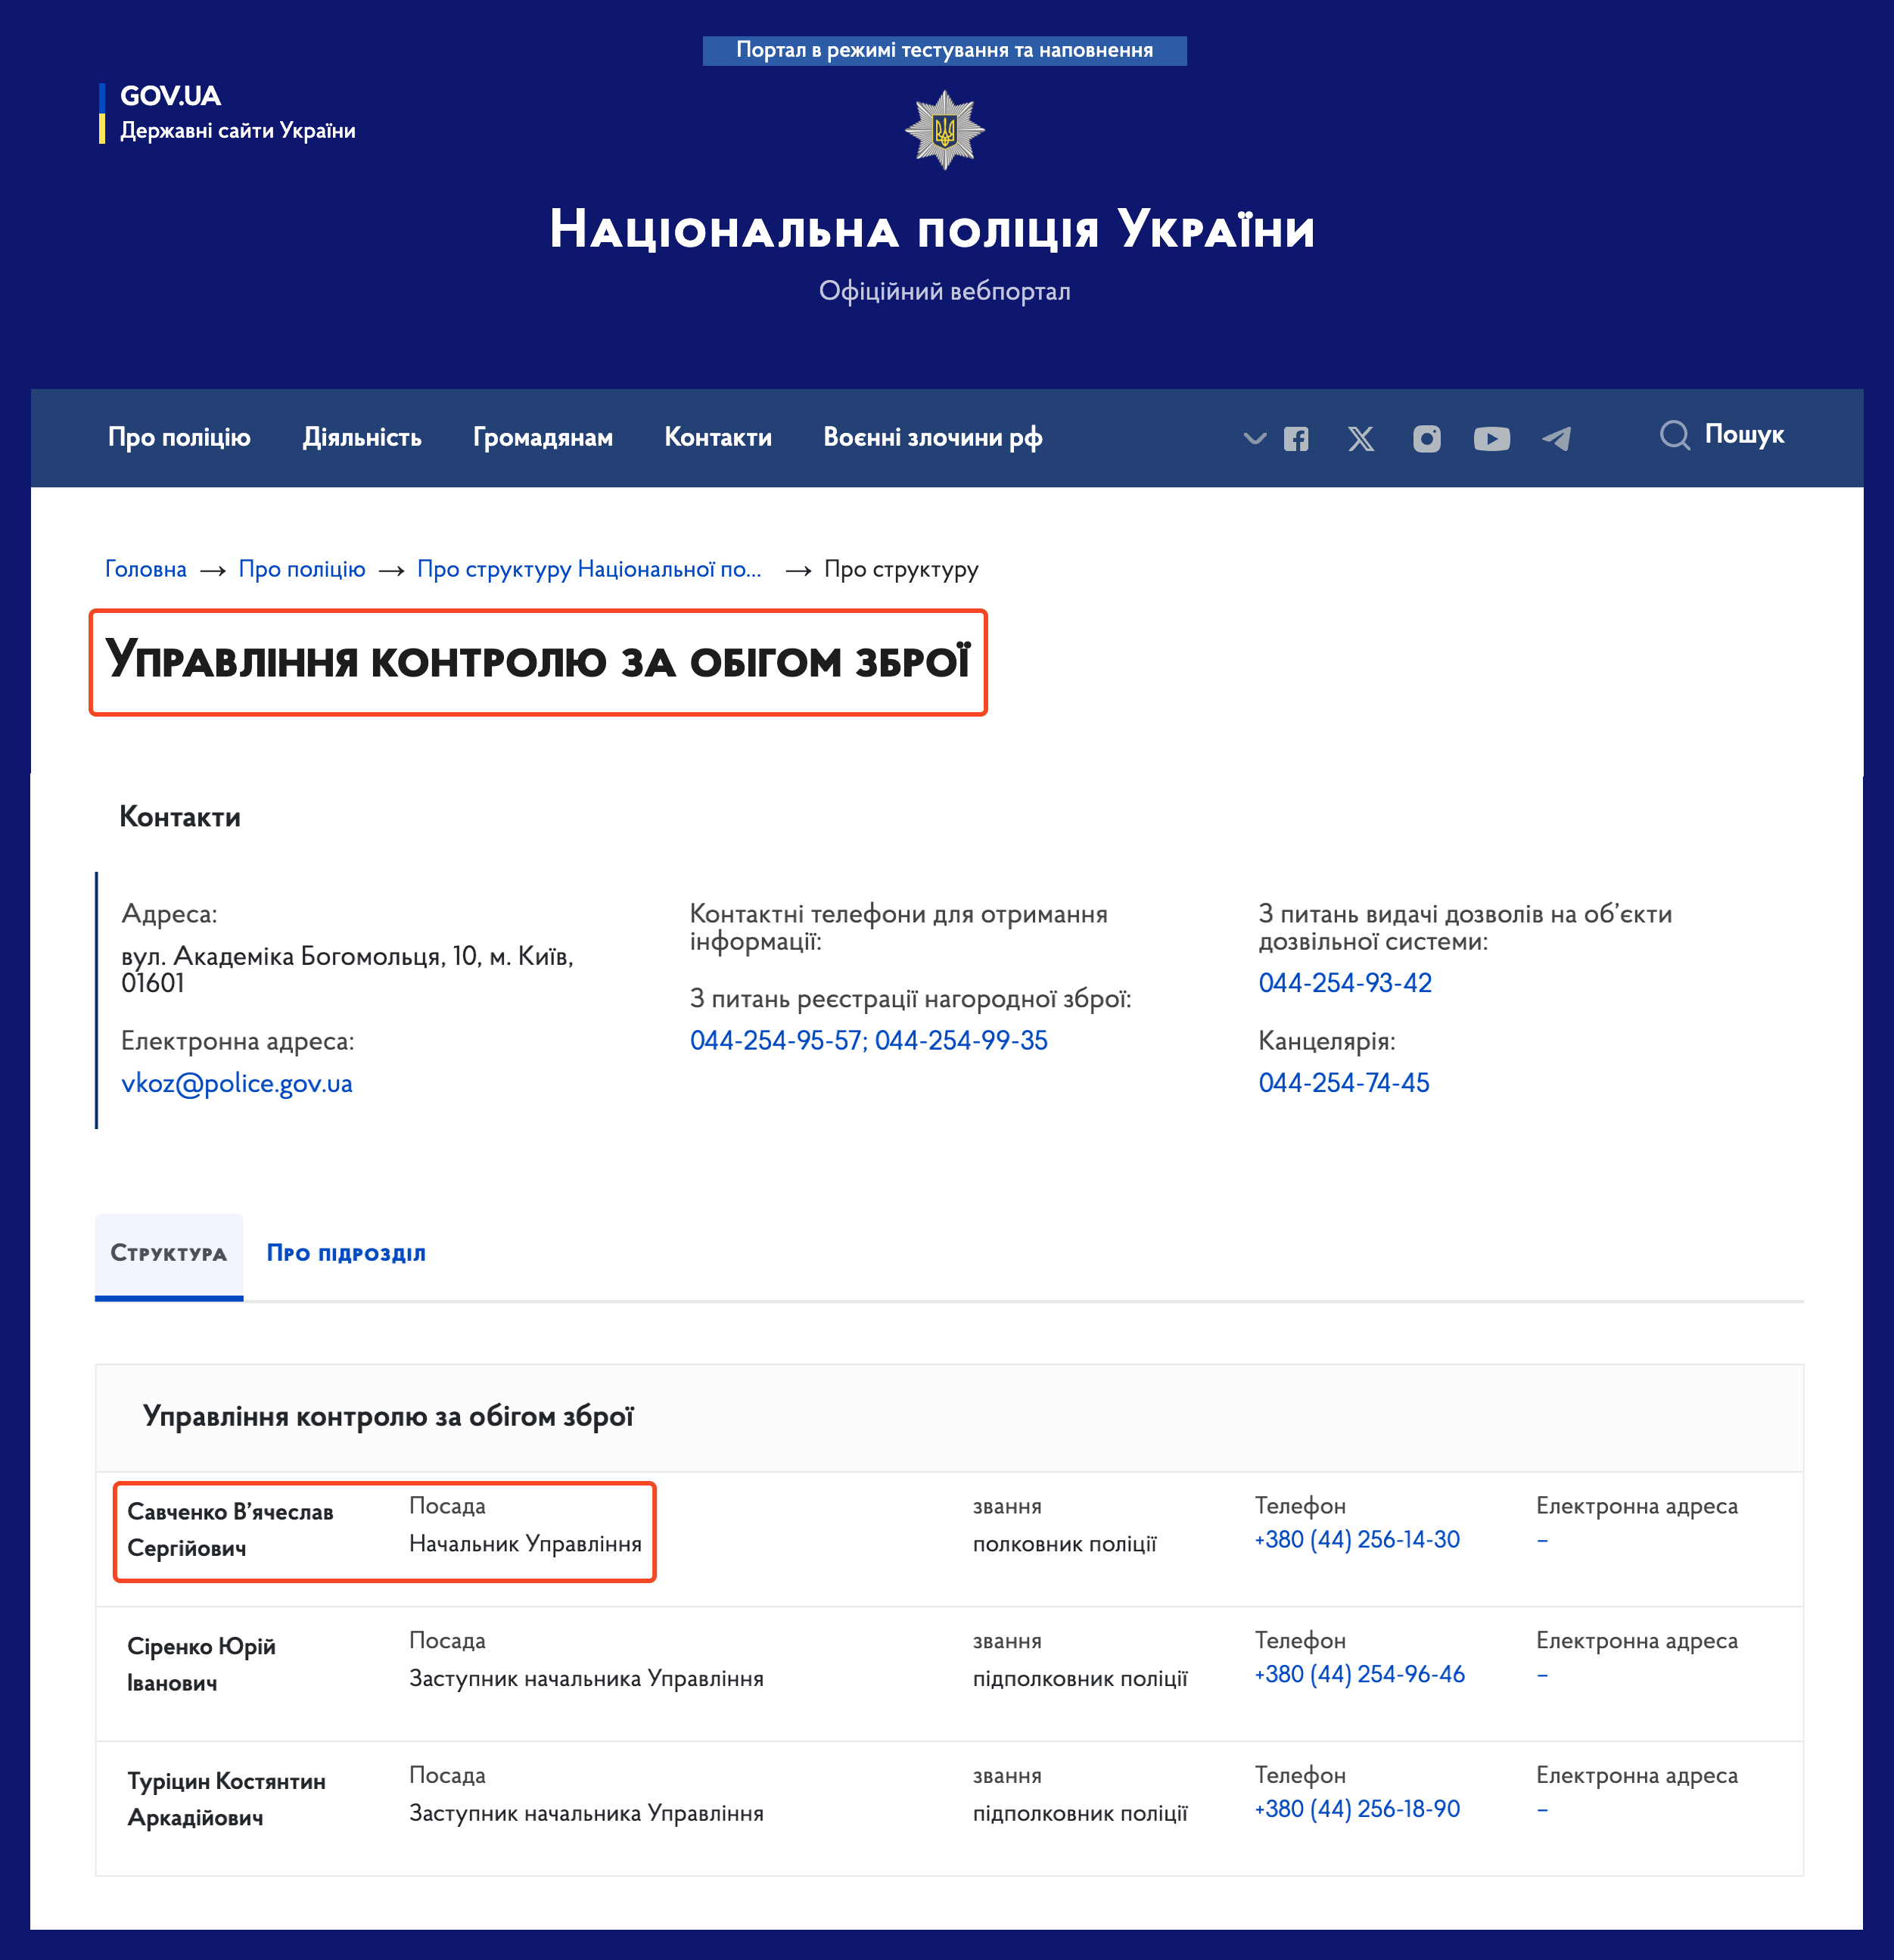
Task: Open the X (Twitter) profile icon
Action: tap(1361, 439)
